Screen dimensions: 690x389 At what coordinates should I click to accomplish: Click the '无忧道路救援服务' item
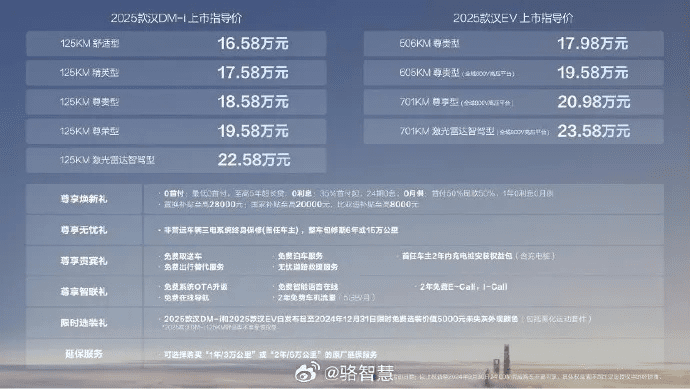pos(308,267)
